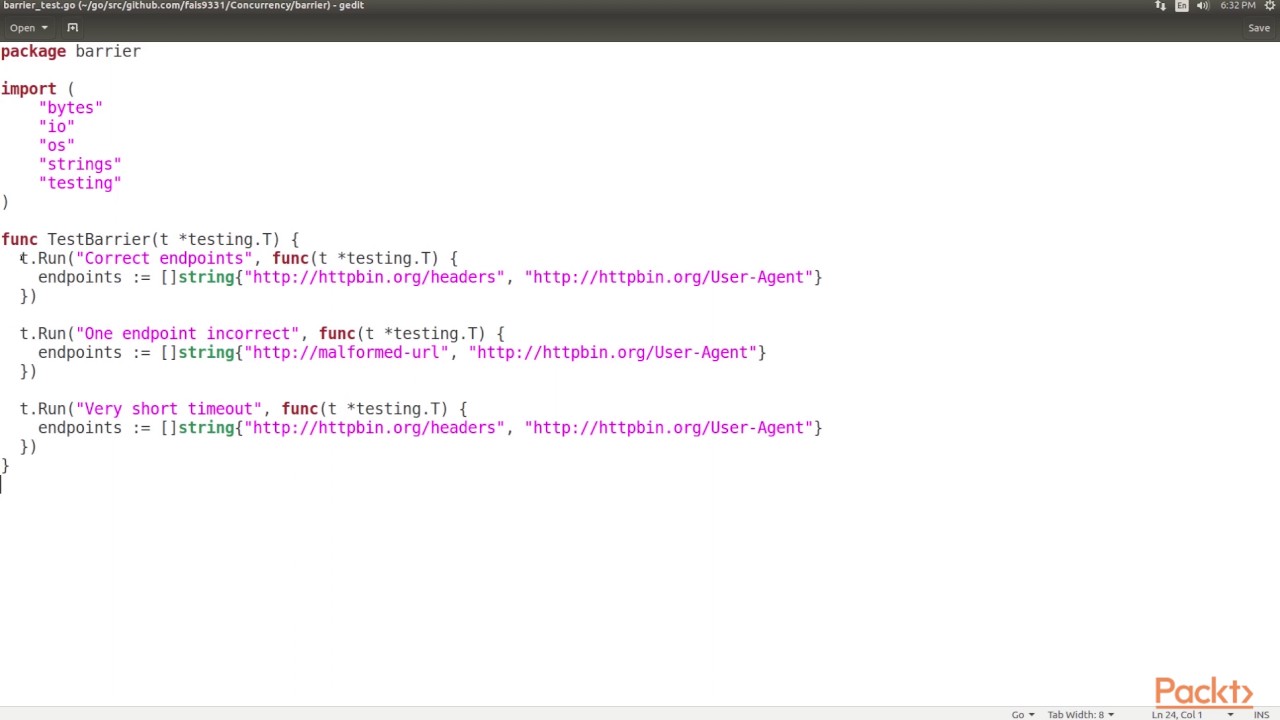This screenshot has width=1280, height=720.
Task: Click the final closing brace of TestBarrier
Action: pyautogui.click(x=5, y=465)
